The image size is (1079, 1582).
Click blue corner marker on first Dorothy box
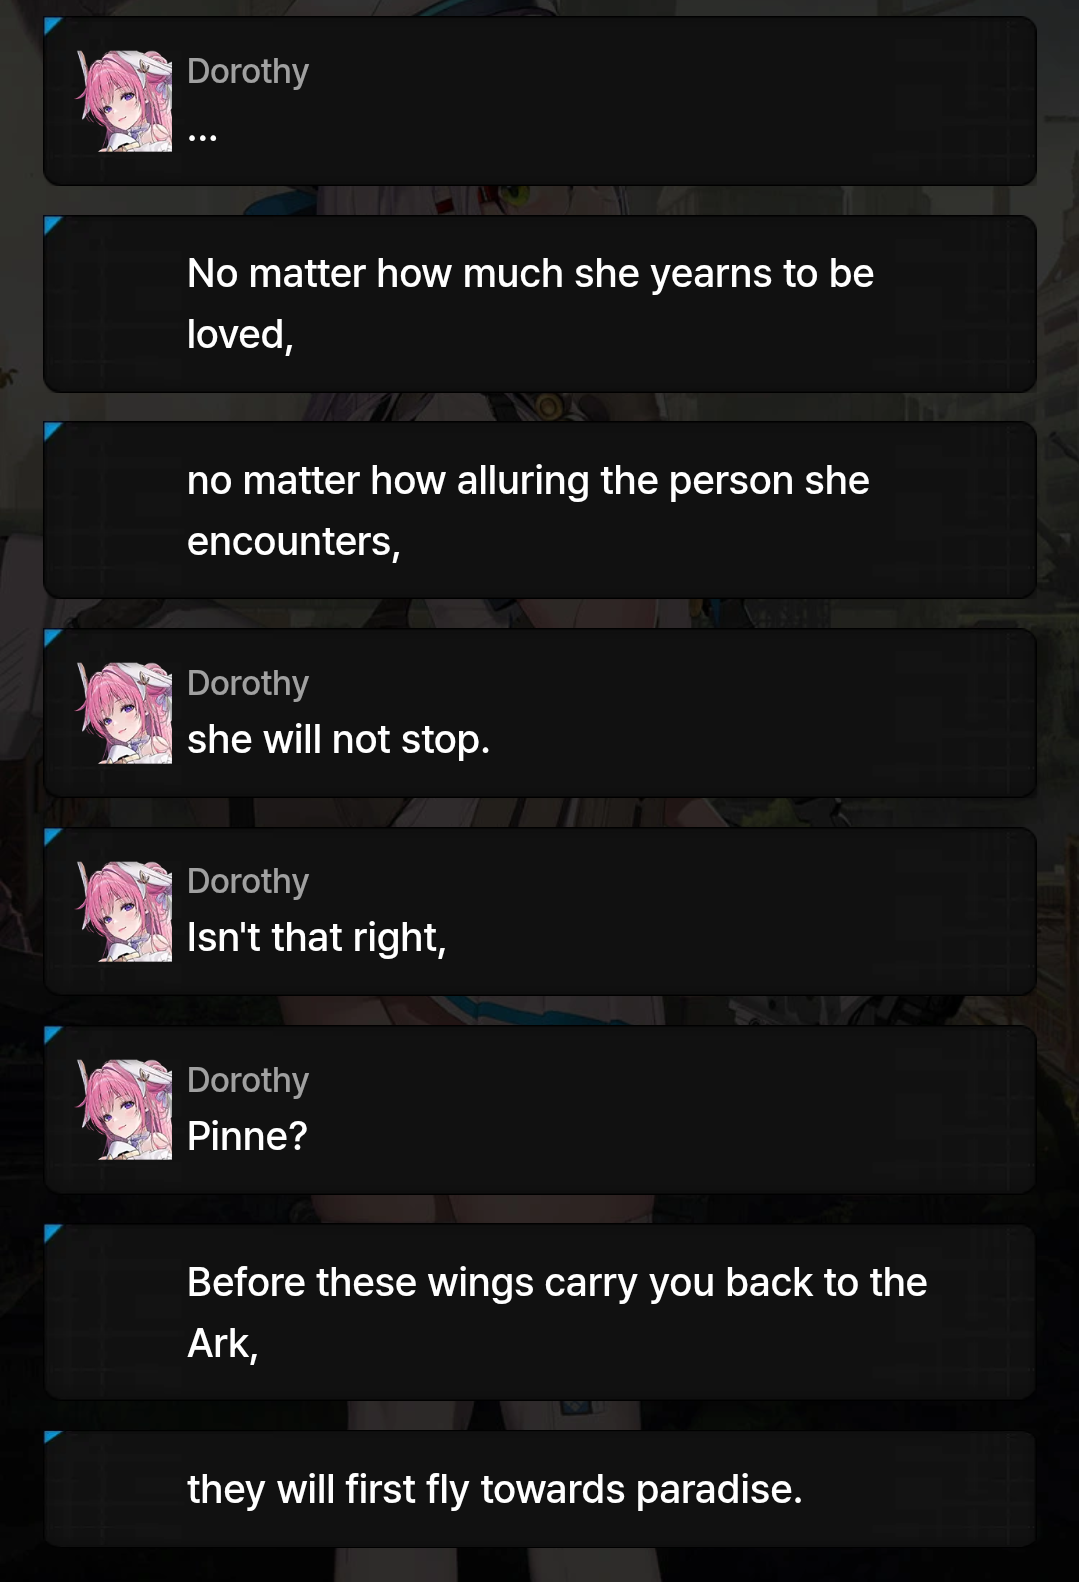(52, 24)
